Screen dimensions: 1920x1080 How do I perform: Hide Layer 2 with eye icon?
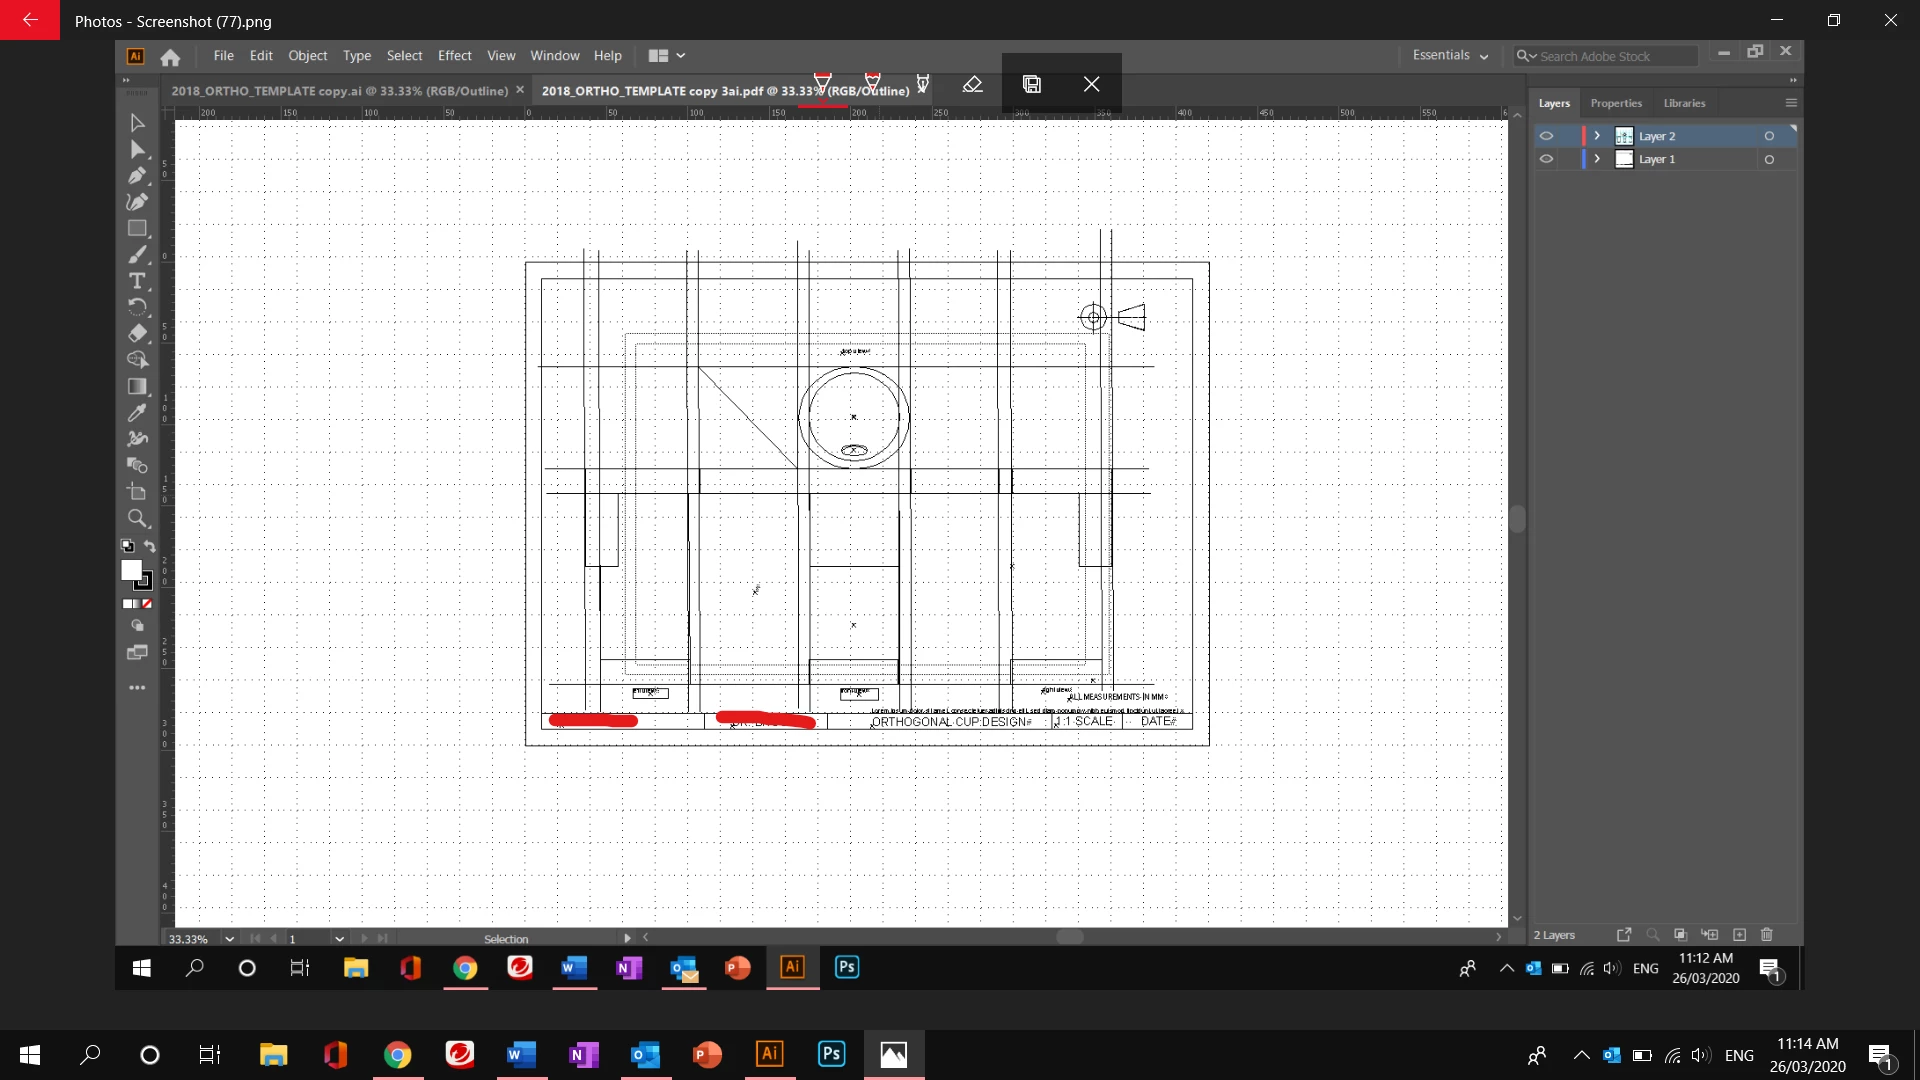click(x=1546, y=136)
